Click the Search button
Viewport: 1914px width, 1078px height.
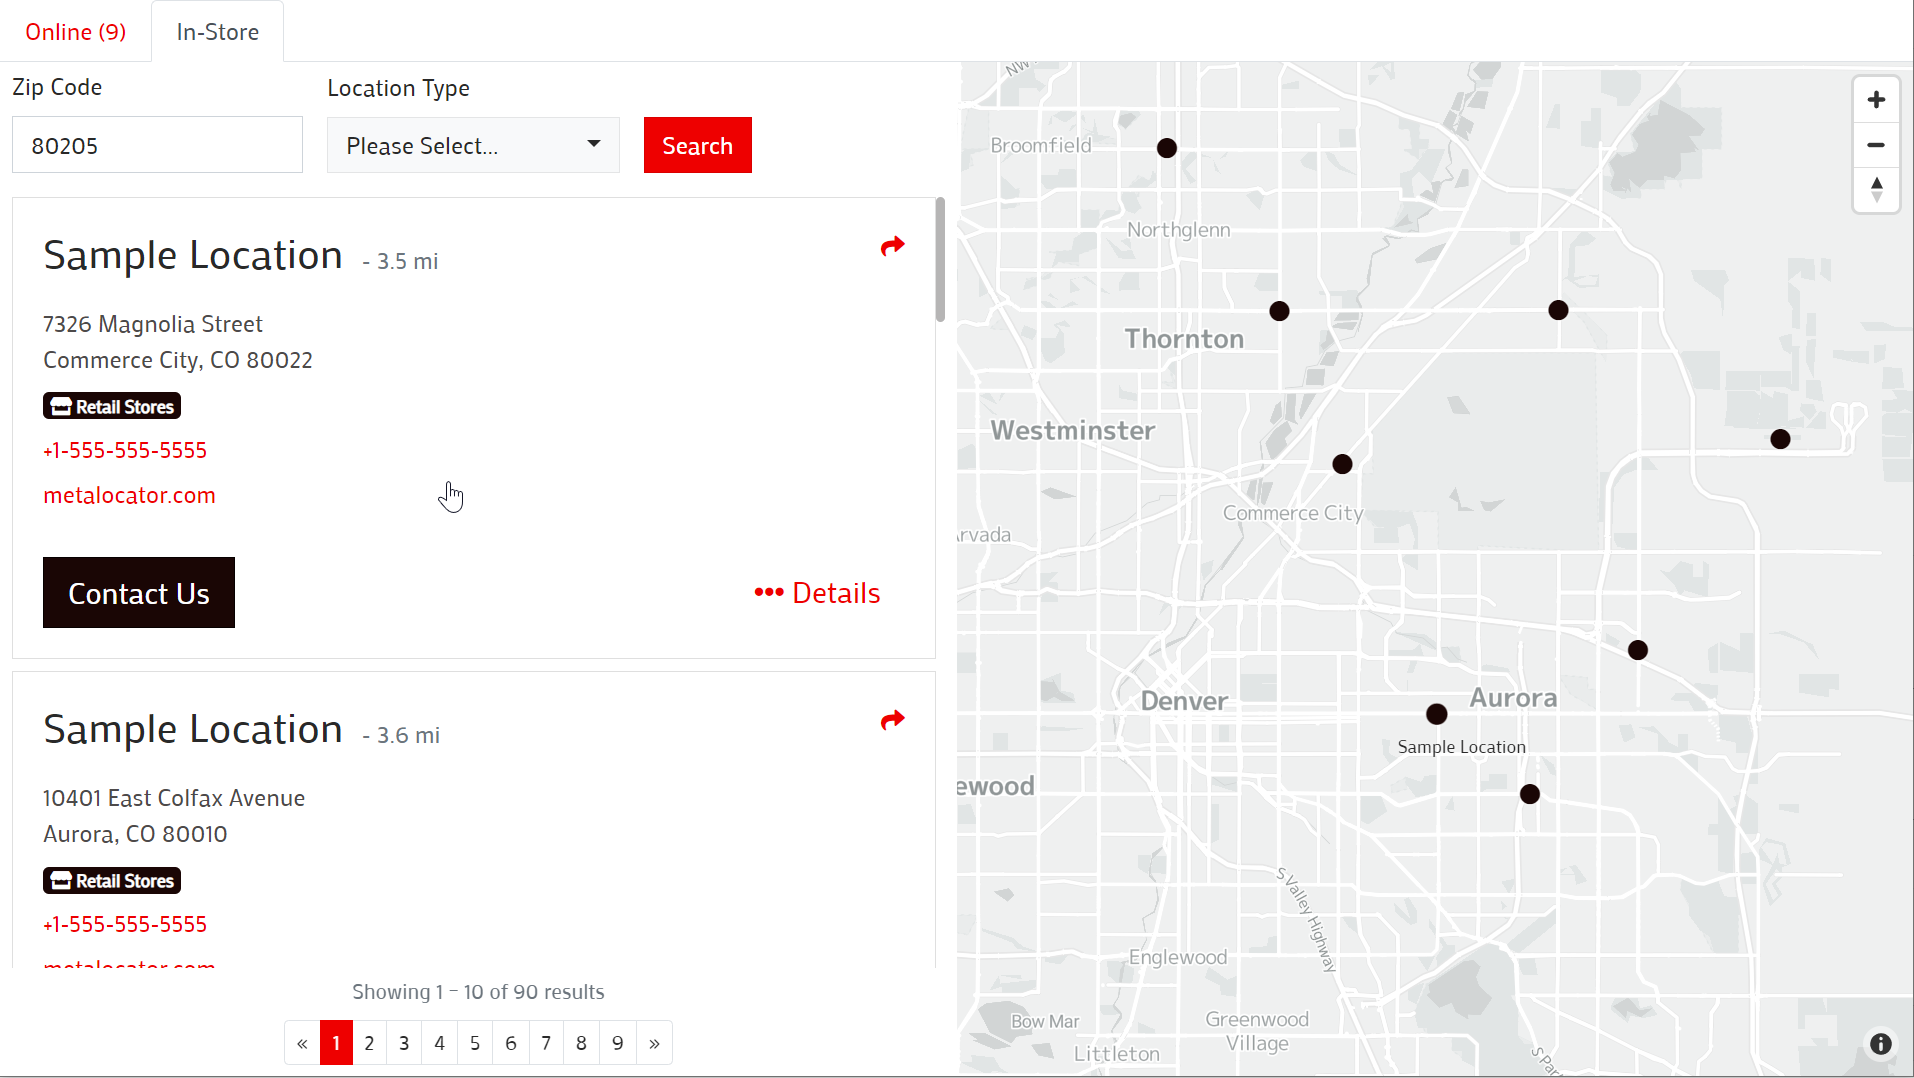(x=697, y=145)
